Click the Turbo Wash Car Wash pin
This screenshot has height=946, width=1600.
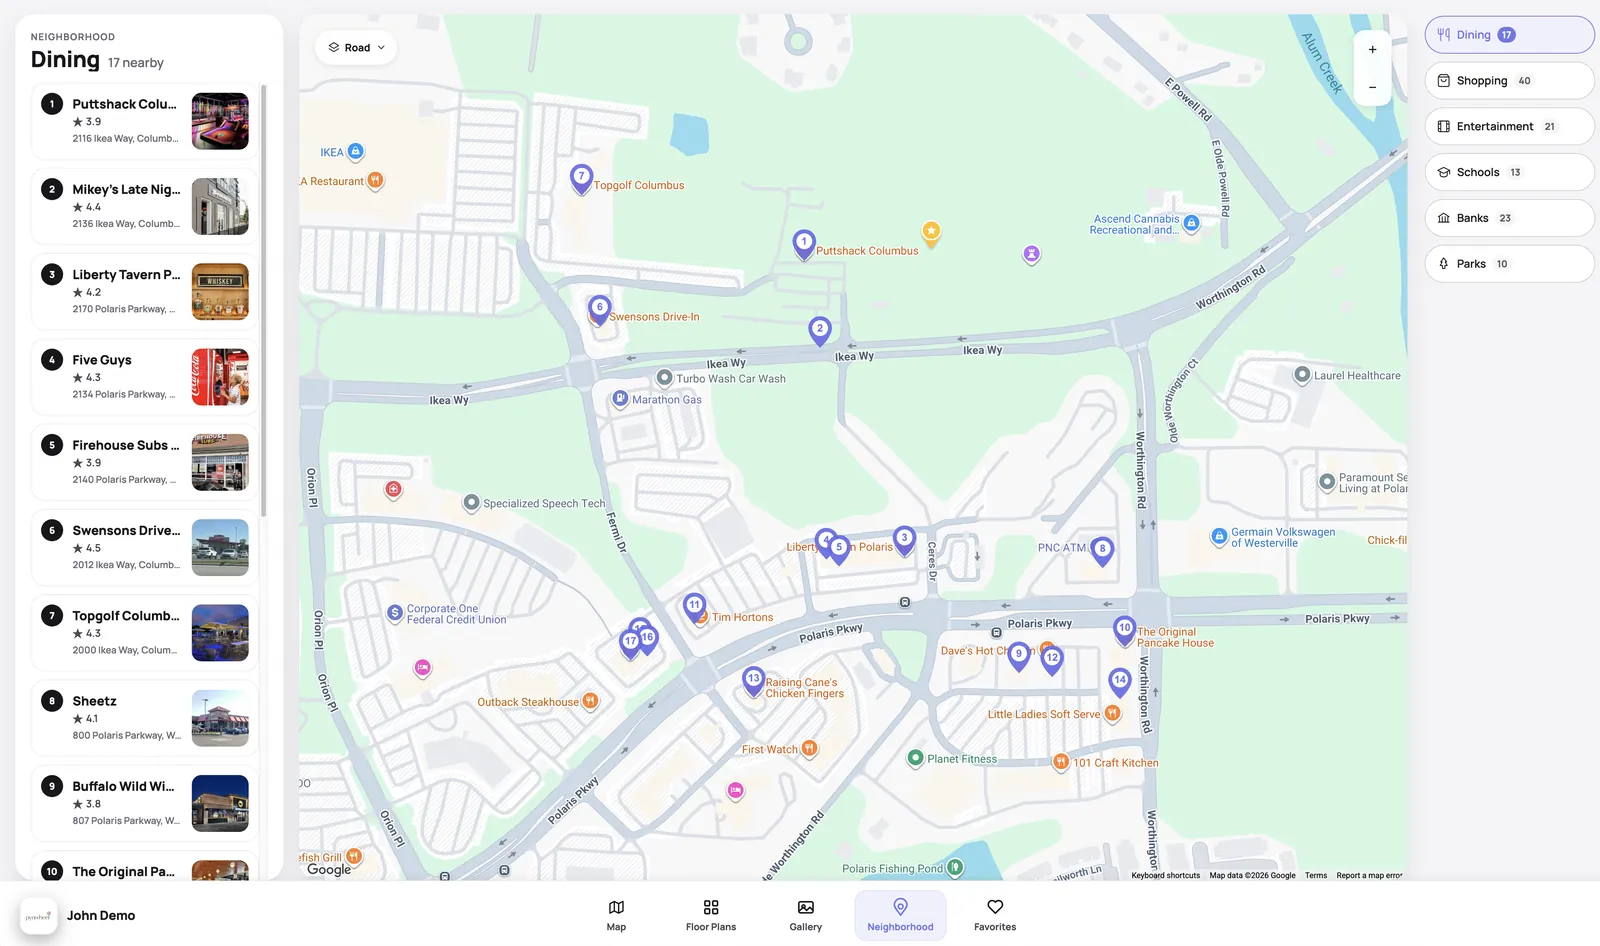coord(664,378)
